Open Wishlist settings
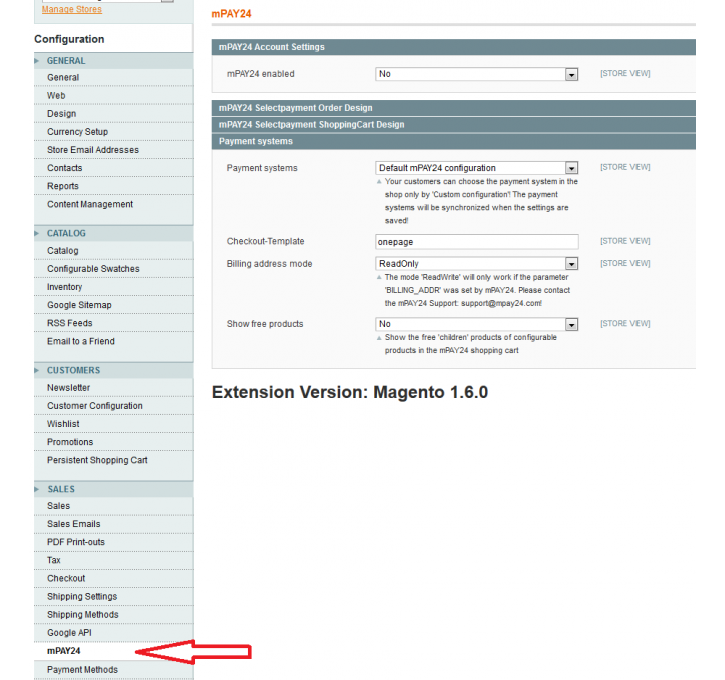Viewport: 725px width, 680px height. click(113, 424)
